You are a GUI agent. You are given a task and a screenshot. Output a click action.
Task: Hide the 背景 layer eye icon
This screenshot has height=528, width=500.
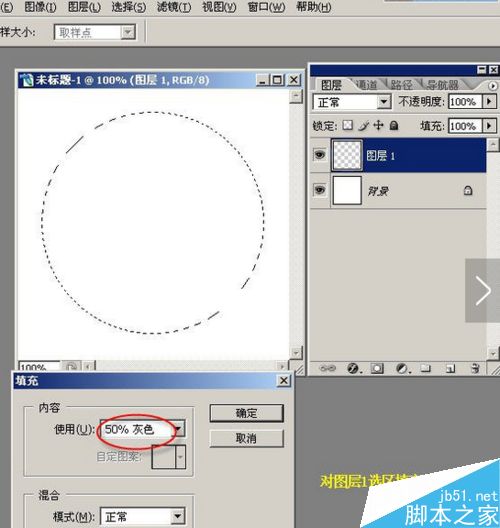click(320, 190)
